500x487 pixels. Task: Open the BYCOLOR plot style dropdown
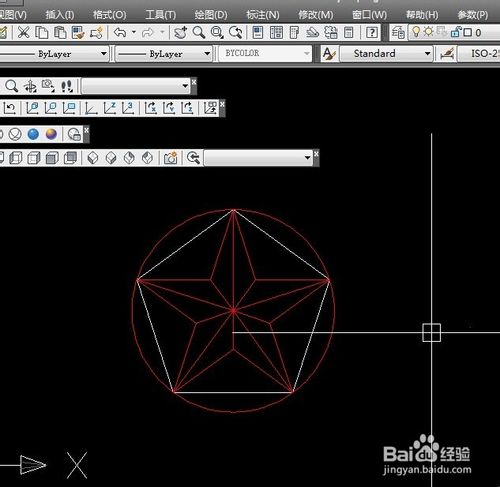tap(265, 53)
